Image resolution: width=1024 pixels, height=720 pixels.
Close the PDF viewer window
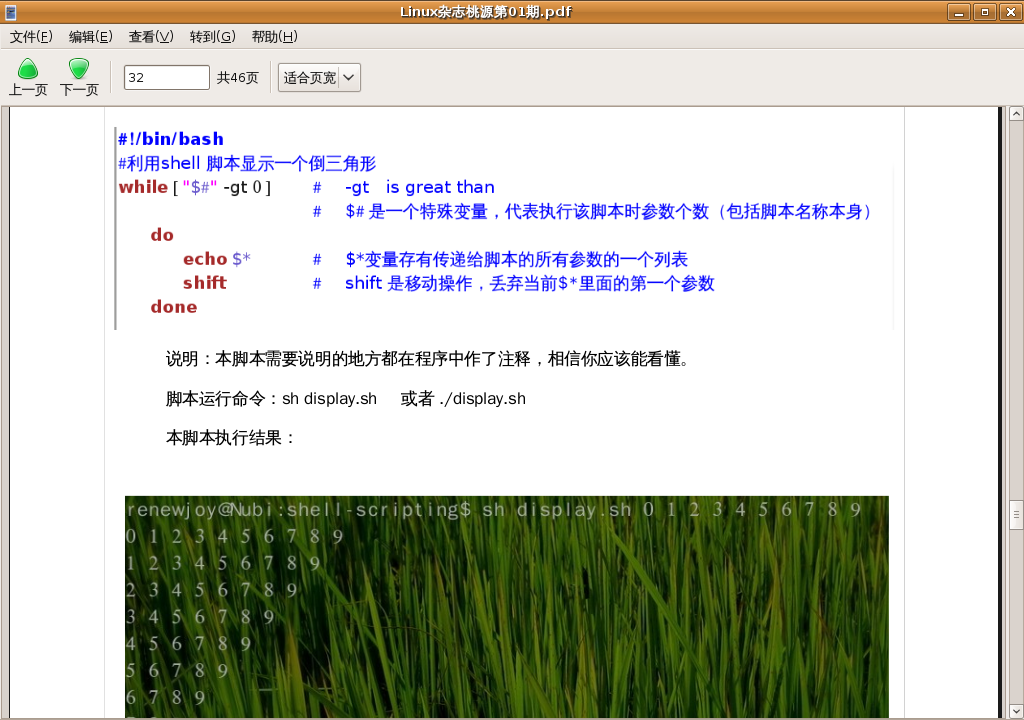coord(1011,12)
